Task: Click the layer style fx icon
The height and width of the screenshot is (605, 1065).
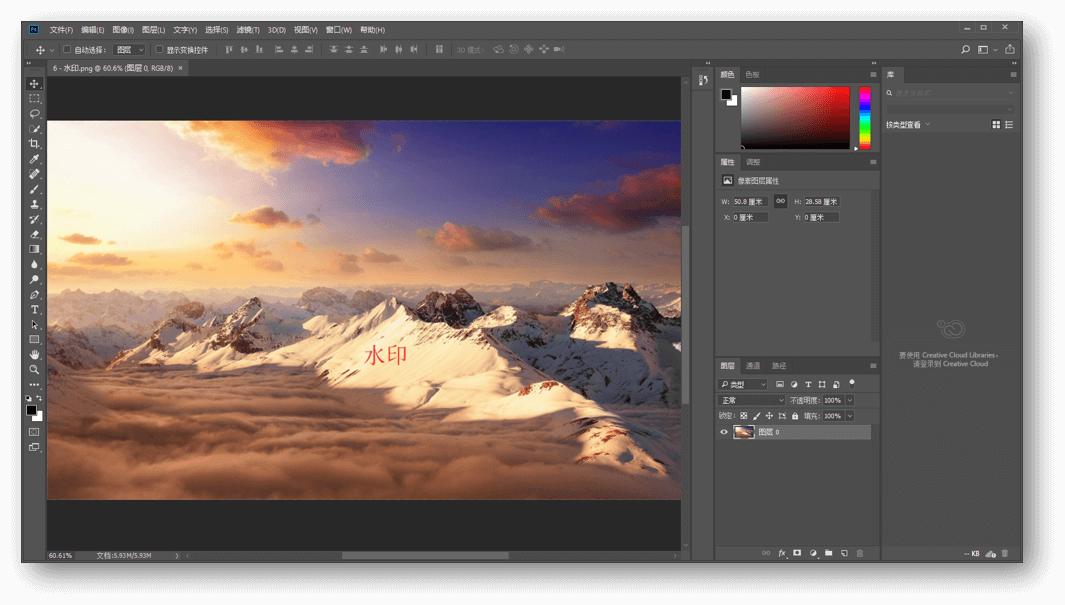Action: point(782,553)
